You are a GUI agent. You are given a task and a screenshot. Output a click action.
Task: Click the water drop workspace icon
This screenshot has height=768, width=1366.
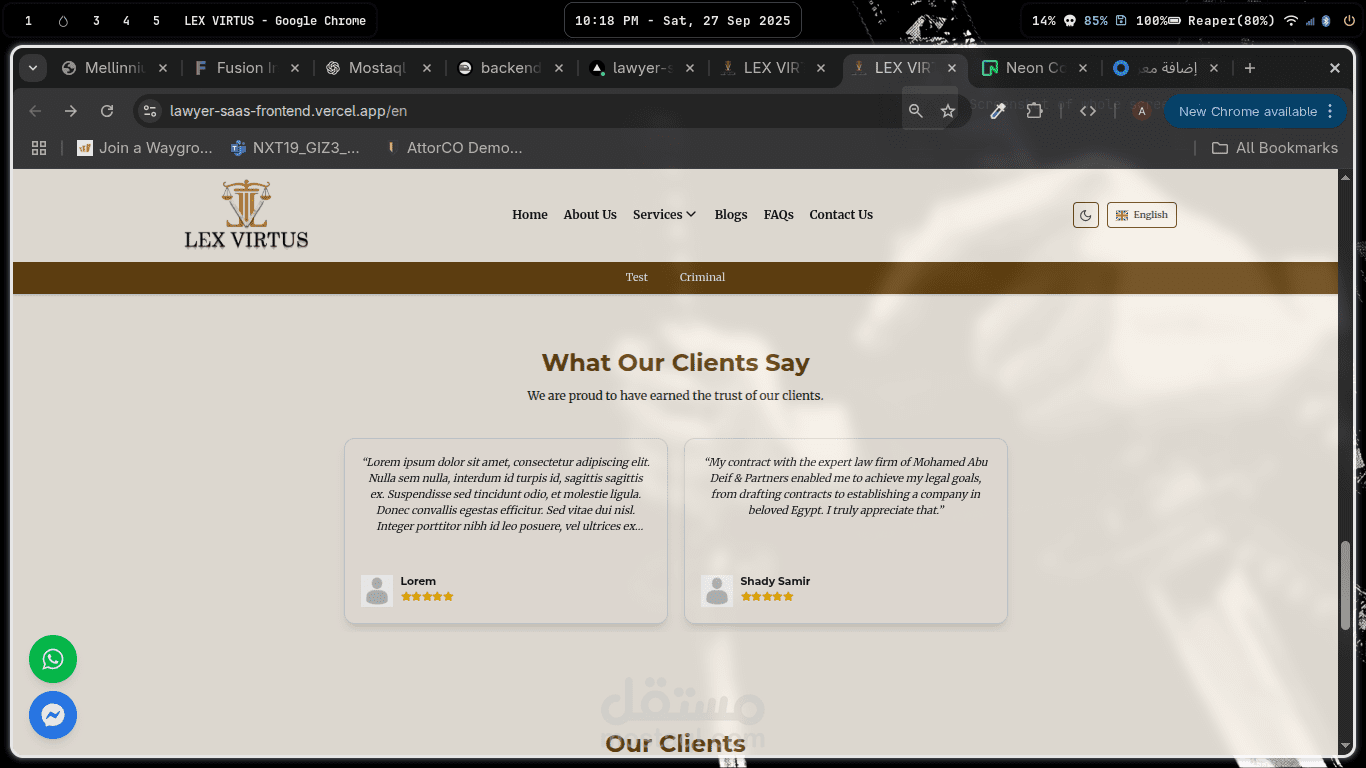63,20
